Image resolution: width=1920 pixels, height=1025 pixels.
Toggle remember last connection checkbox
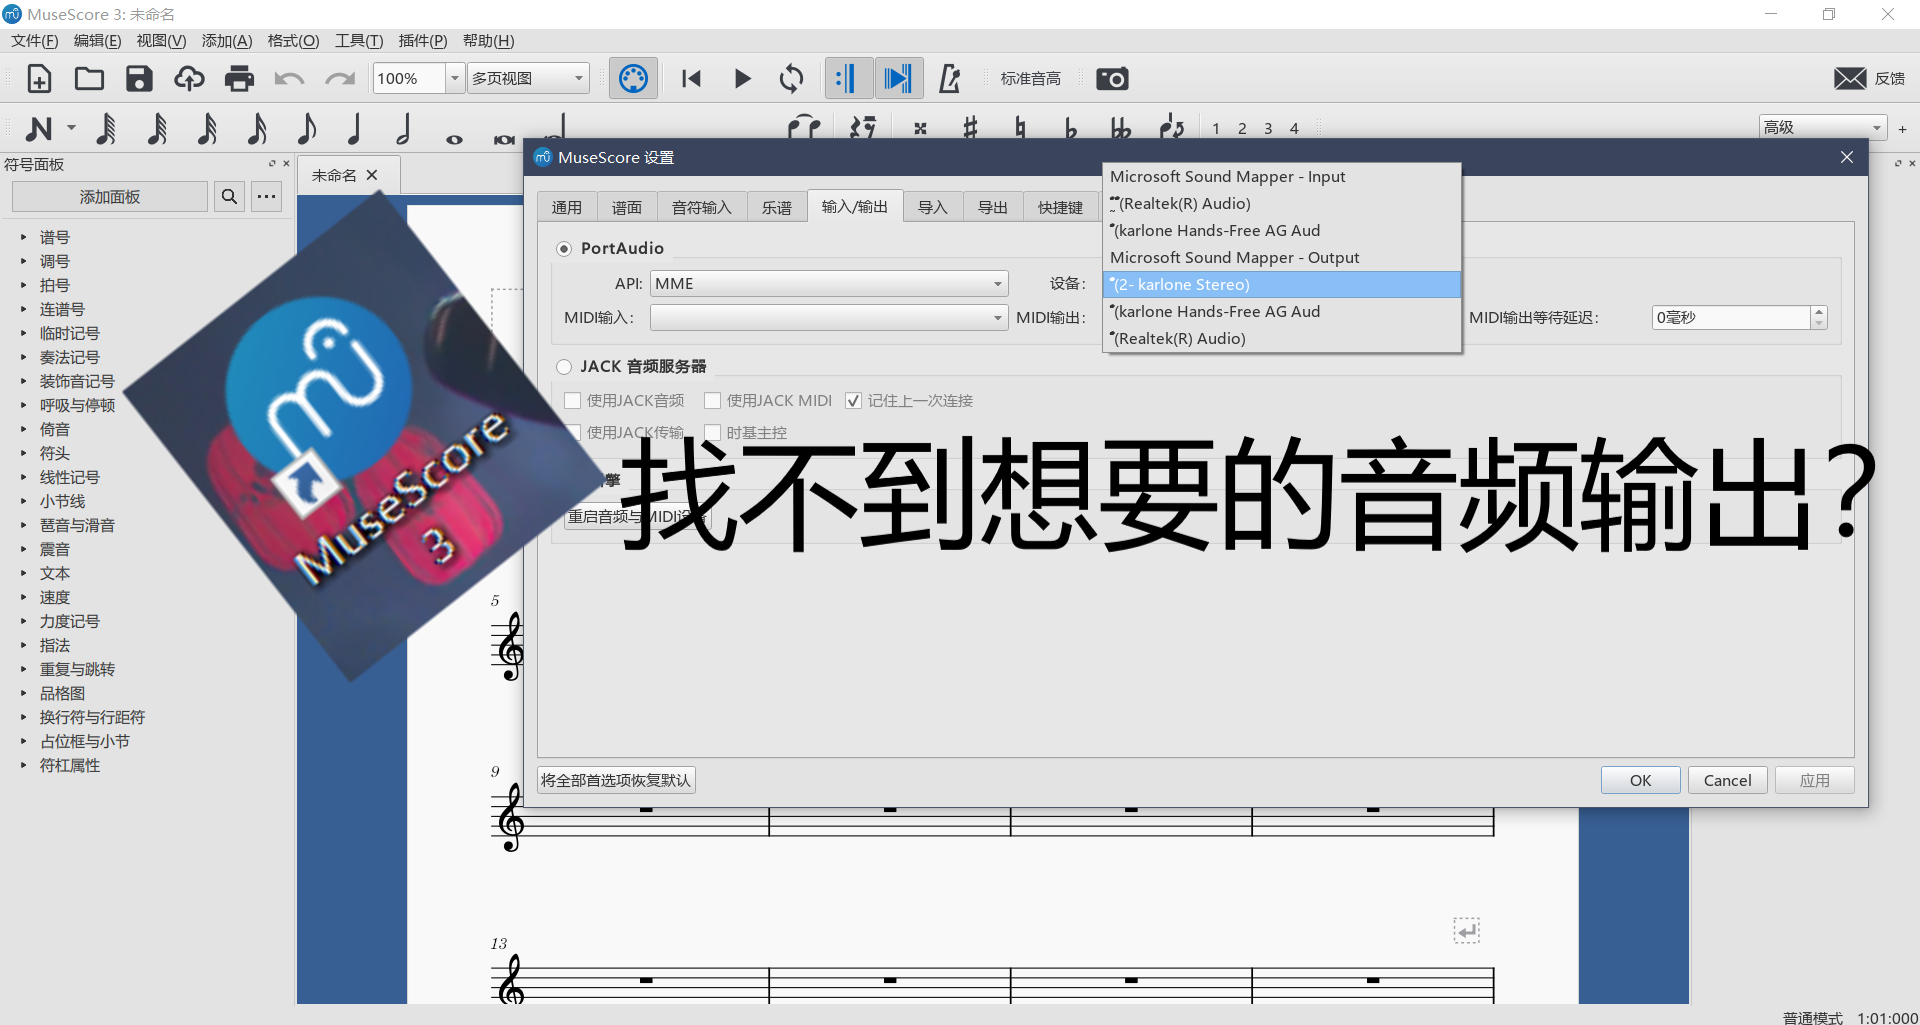pos(853,400)
